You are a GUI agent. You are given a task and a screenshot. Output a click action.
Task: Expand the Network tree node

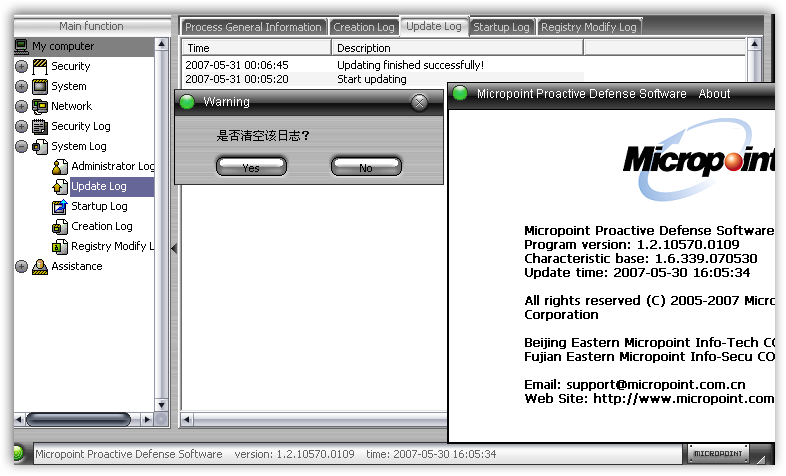tap(21, 106)
